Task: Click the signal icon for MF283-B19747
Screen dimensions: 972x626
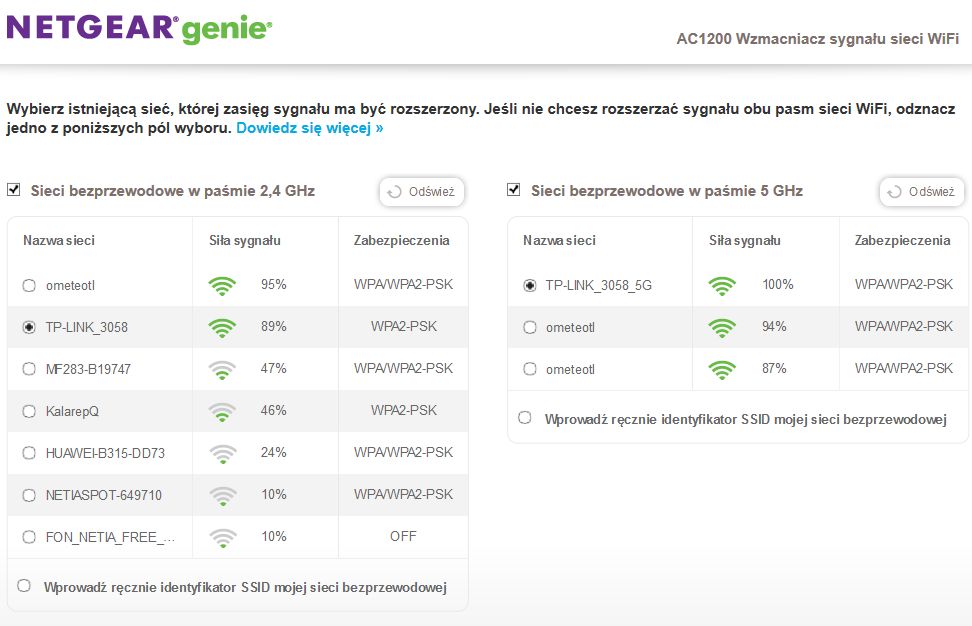Action: point(222,370)
